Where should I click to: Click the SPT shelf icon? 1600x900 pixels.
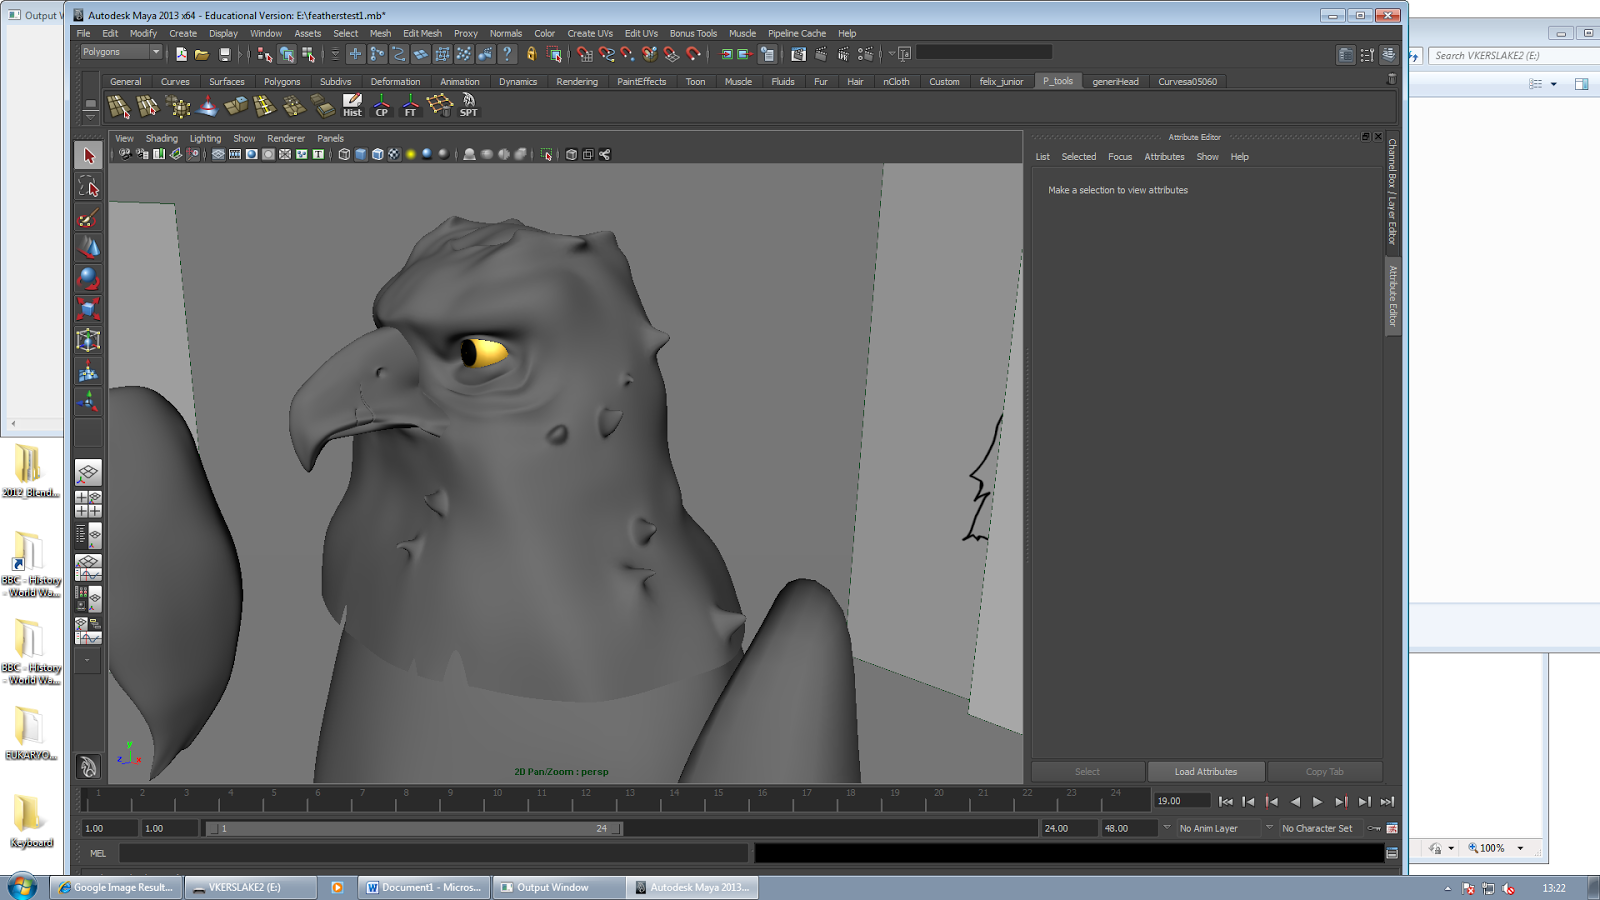[x=468, y=105]
